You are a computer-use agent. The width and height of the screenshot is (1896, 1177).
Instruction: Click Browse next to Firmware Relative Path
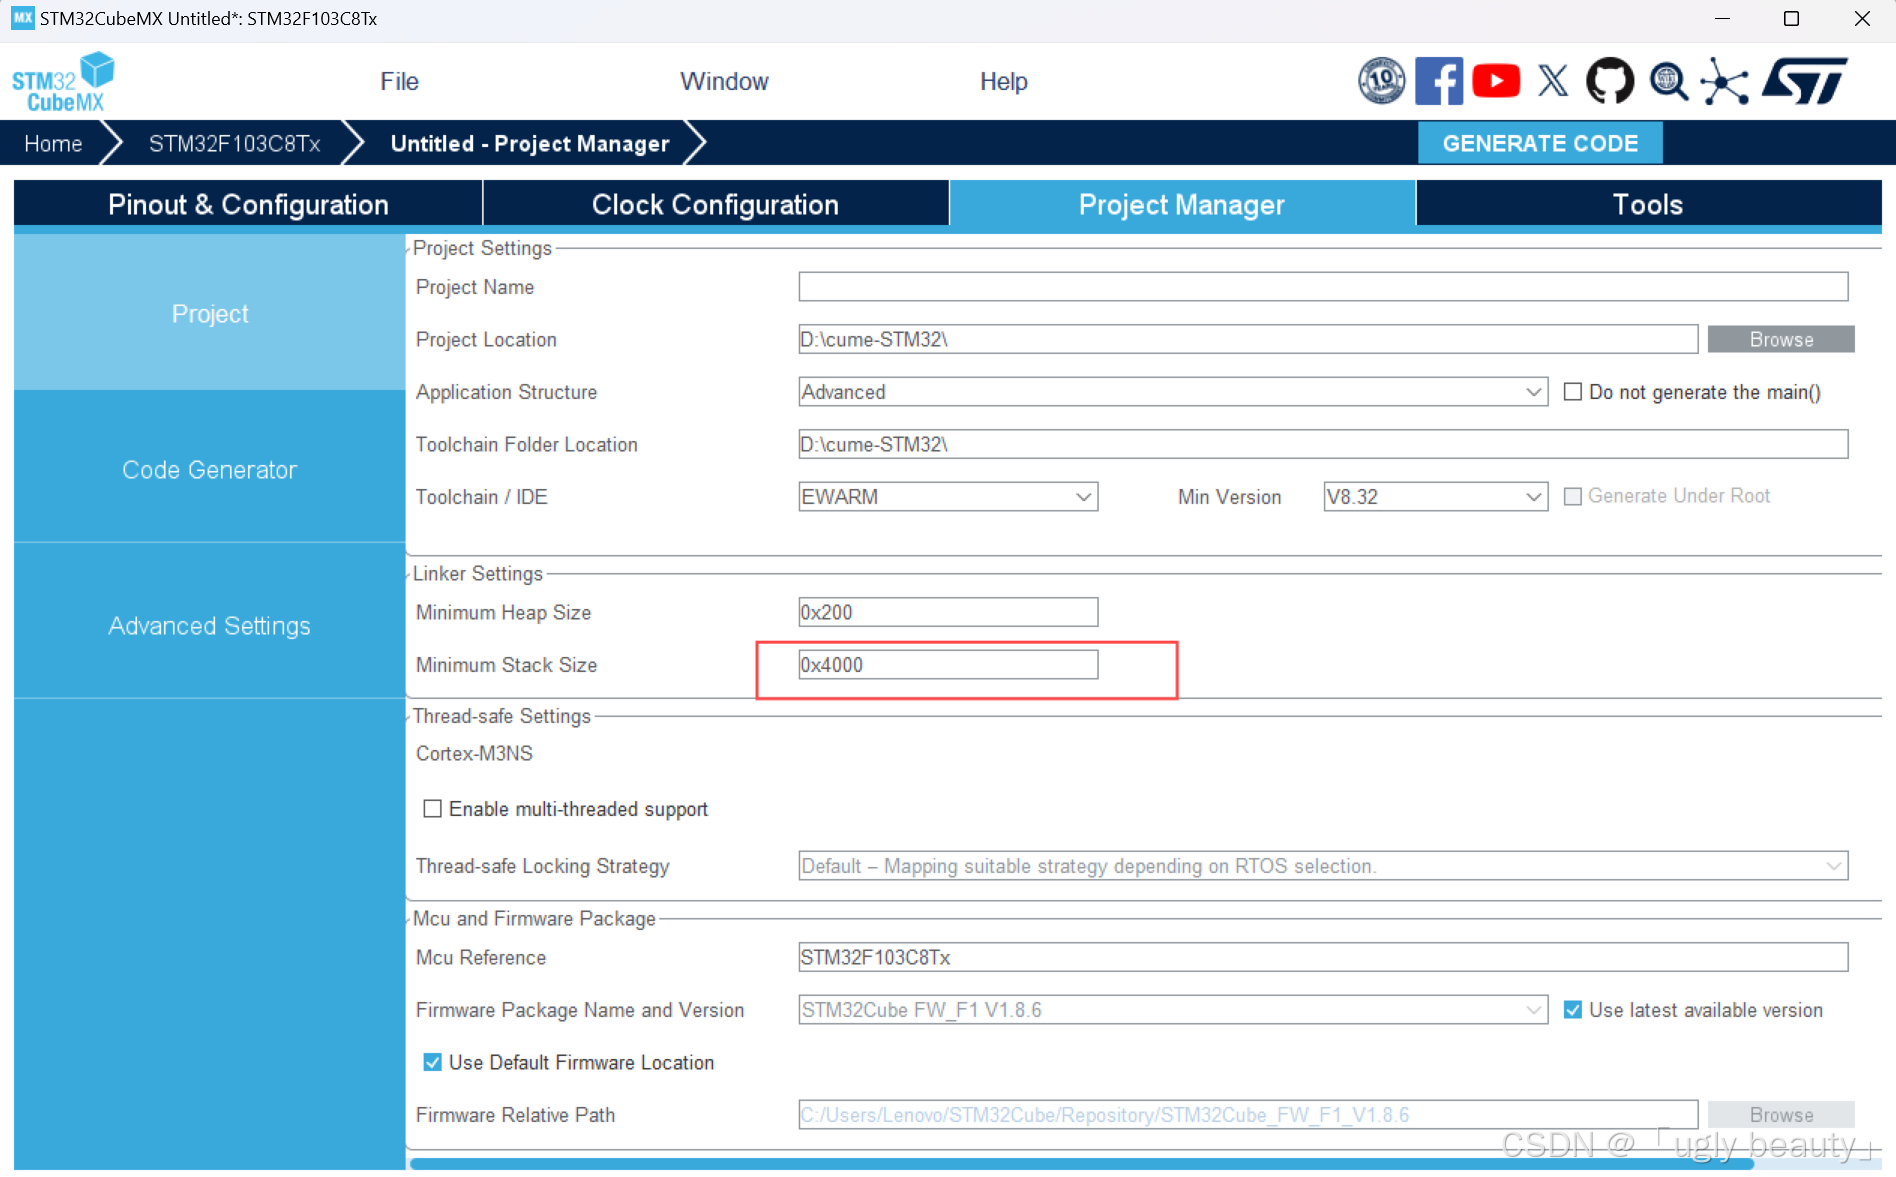pyautogui.click(x=1781, y=1114)
